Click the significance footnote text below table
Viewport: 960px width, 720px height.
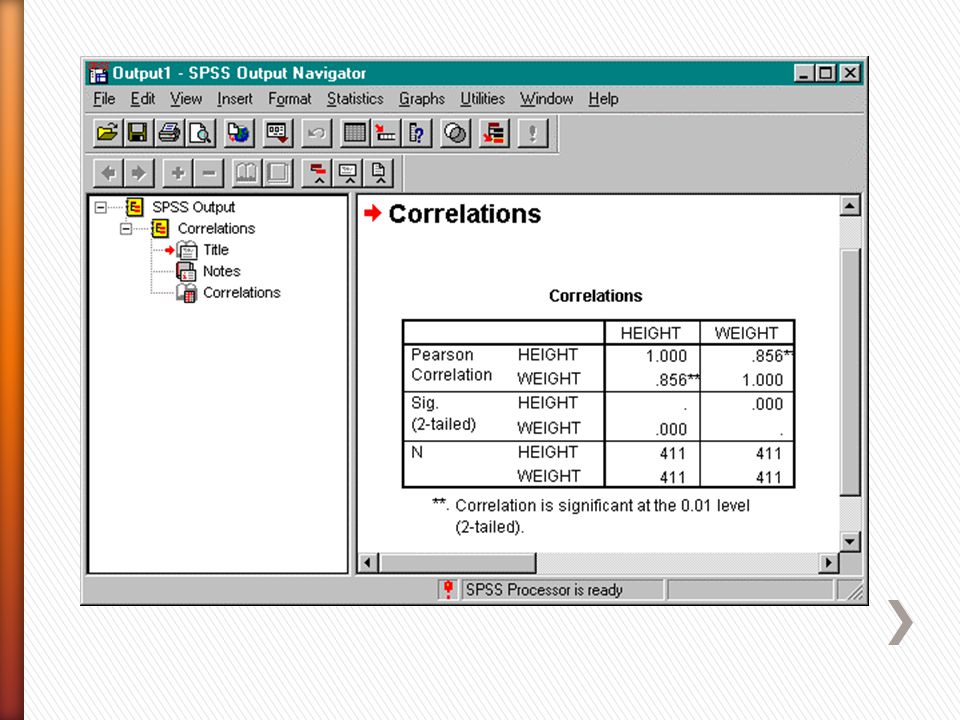coord(591,516)
